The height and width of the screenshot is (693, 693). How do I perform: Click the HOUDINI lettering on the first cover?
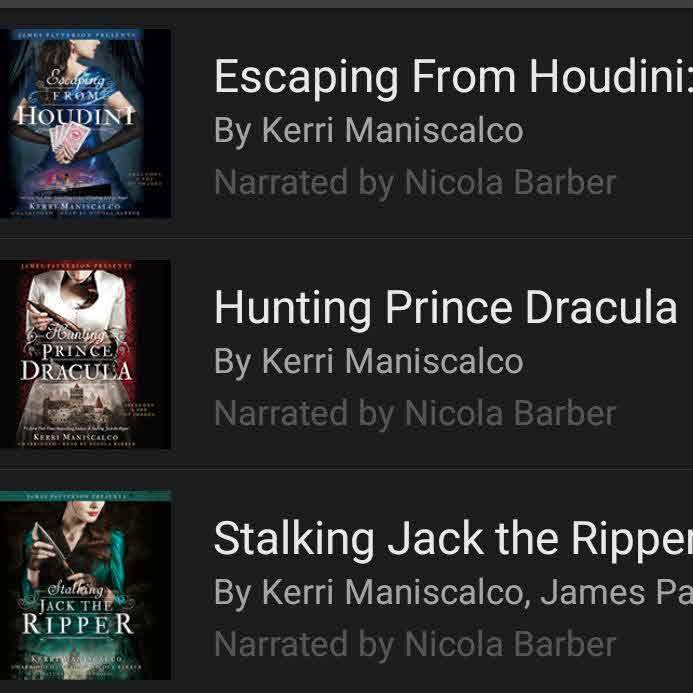74,116
